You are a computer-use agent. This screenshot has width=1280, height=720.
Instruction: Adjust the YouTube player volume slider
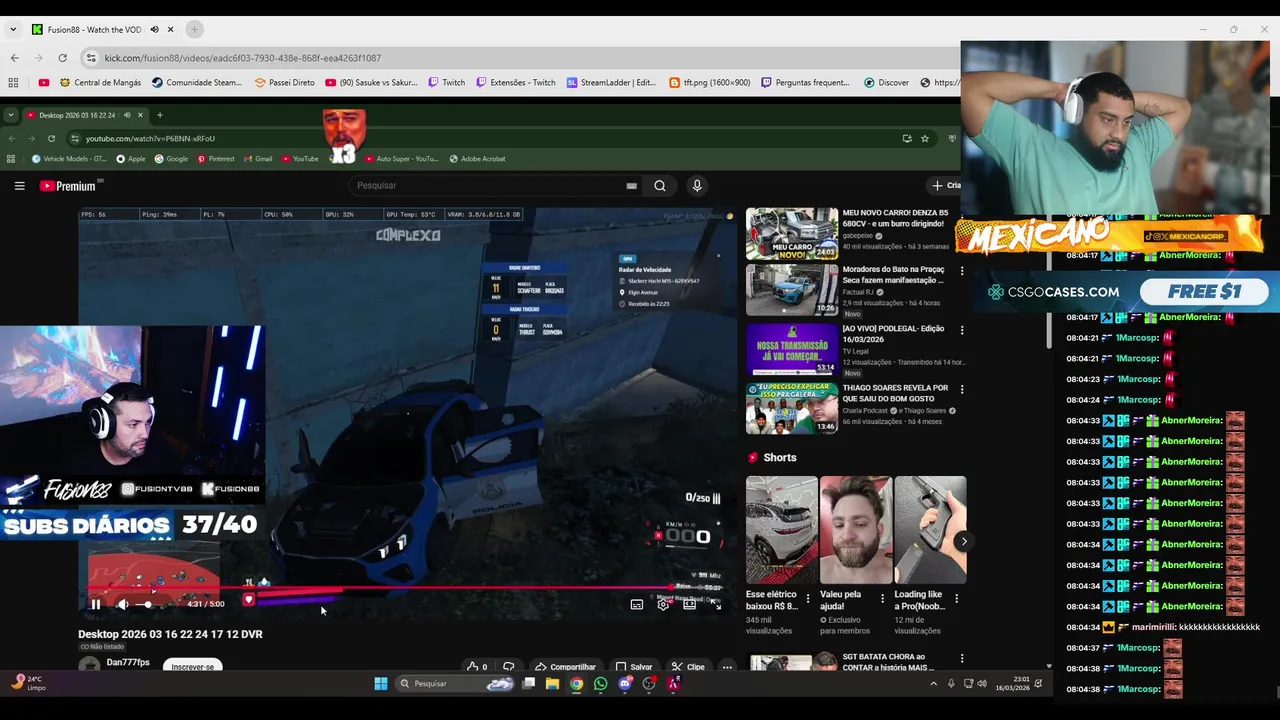tap(149, 604)
